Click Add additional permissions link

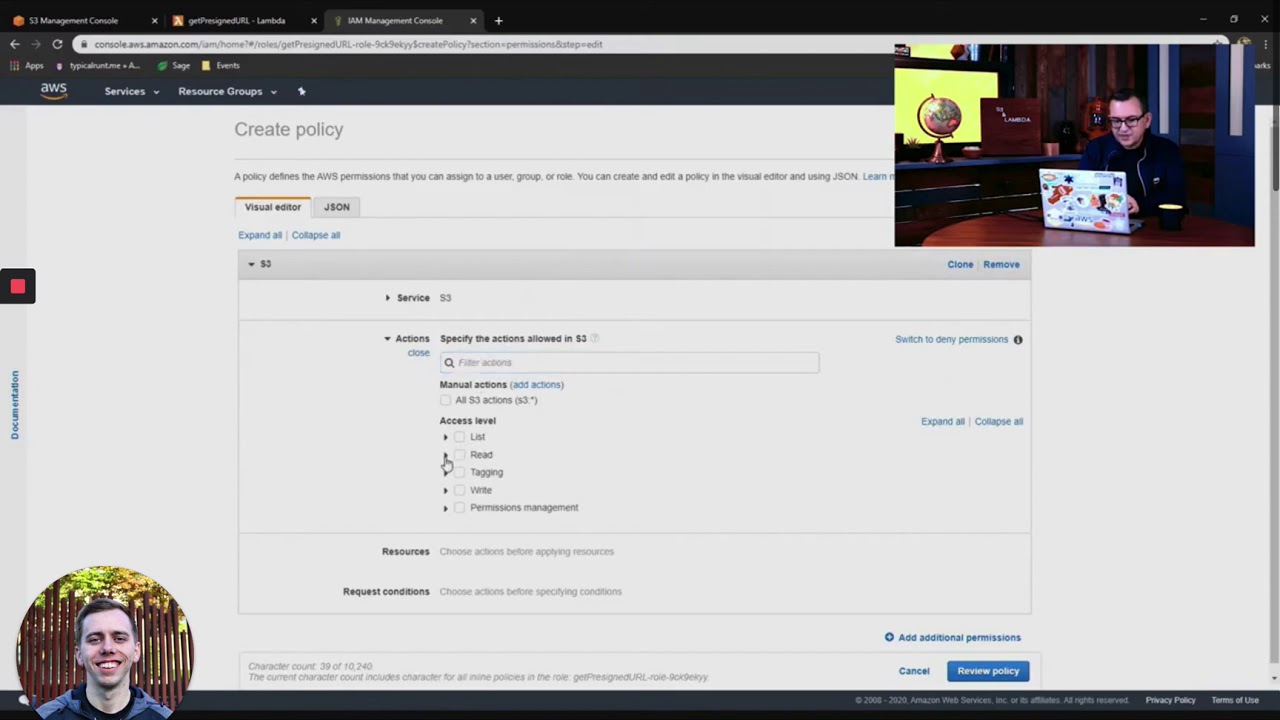click(x=959, y=637)
